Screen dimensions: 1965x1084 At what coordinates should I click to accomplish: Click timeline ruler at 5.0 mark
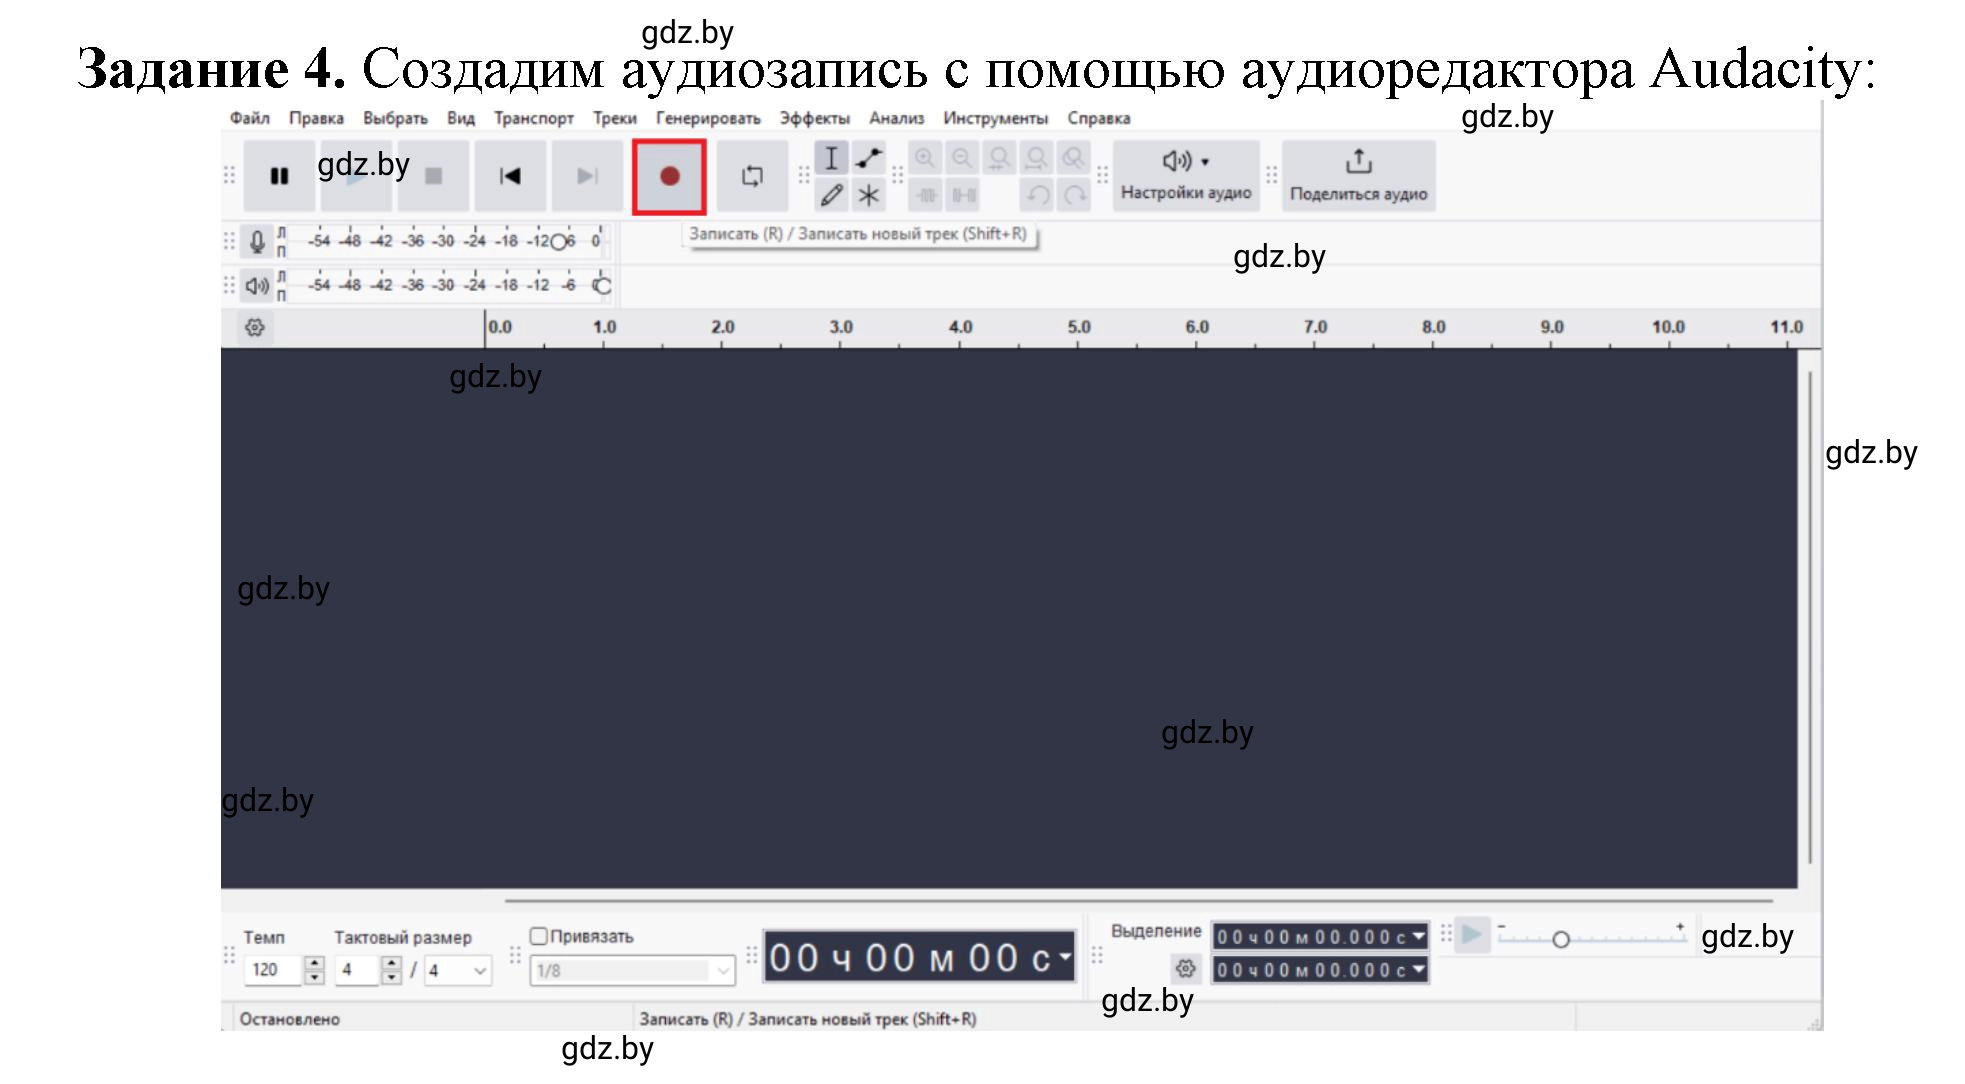[1078, 327]
